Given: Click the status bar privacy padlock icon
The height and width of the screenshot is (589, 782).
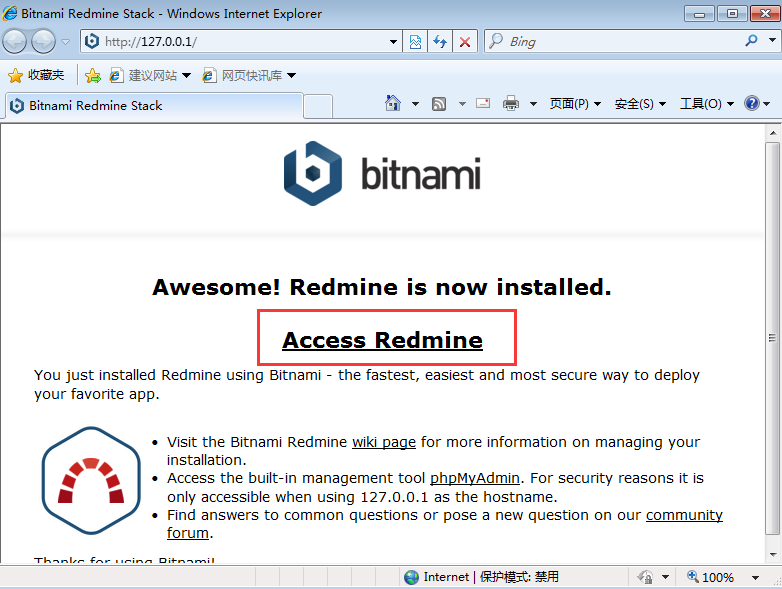Looking at the screenshot, I should coord(645,577).
